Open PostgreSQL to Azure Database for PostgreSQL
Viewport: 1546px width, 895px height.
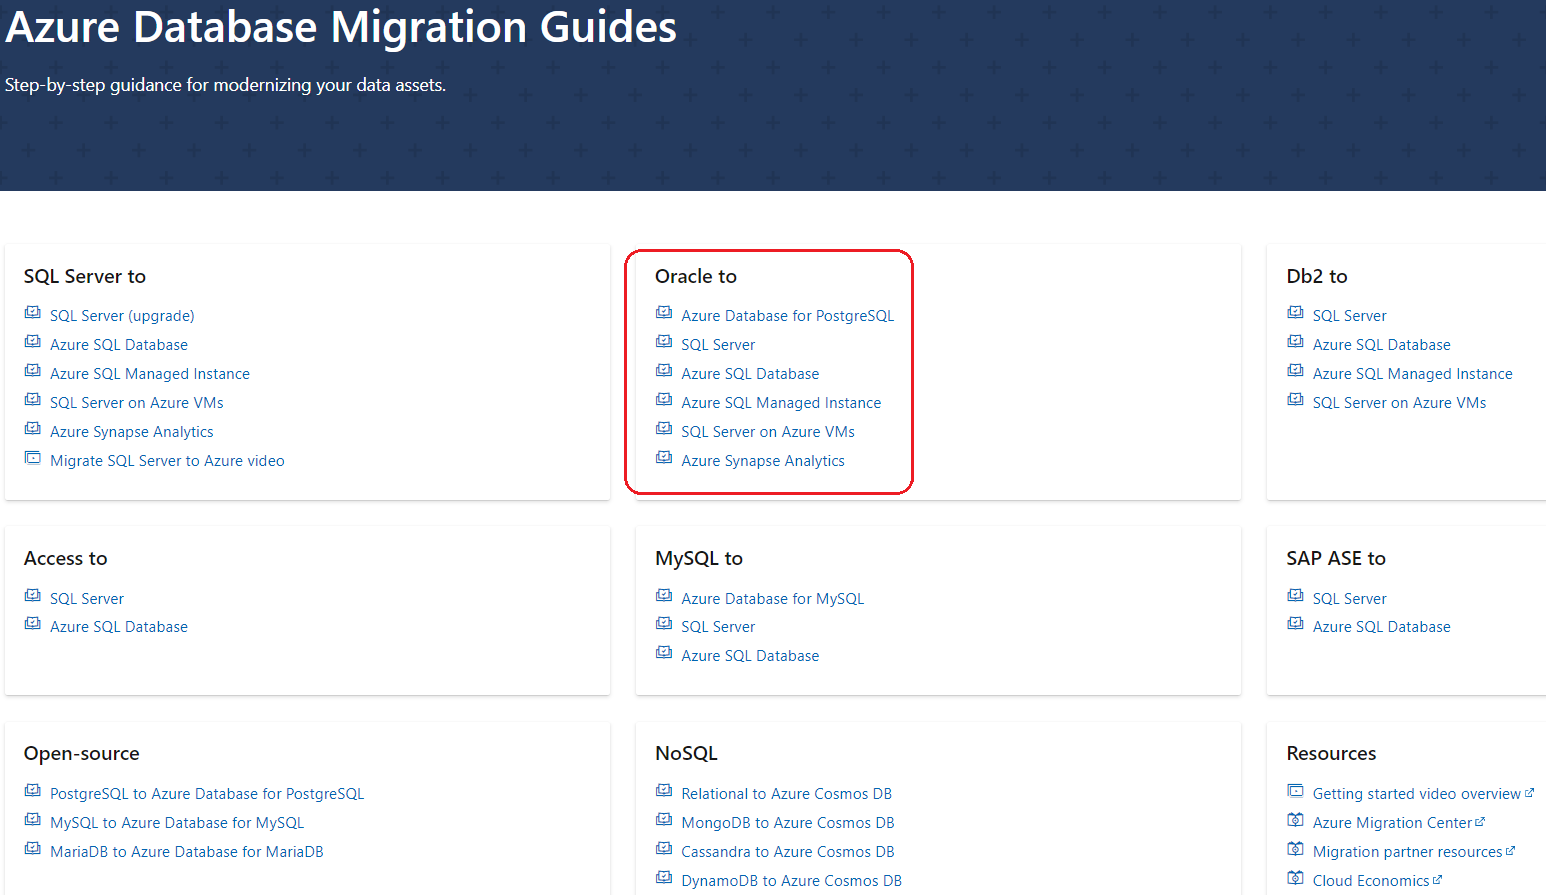[x=207, y=794]
